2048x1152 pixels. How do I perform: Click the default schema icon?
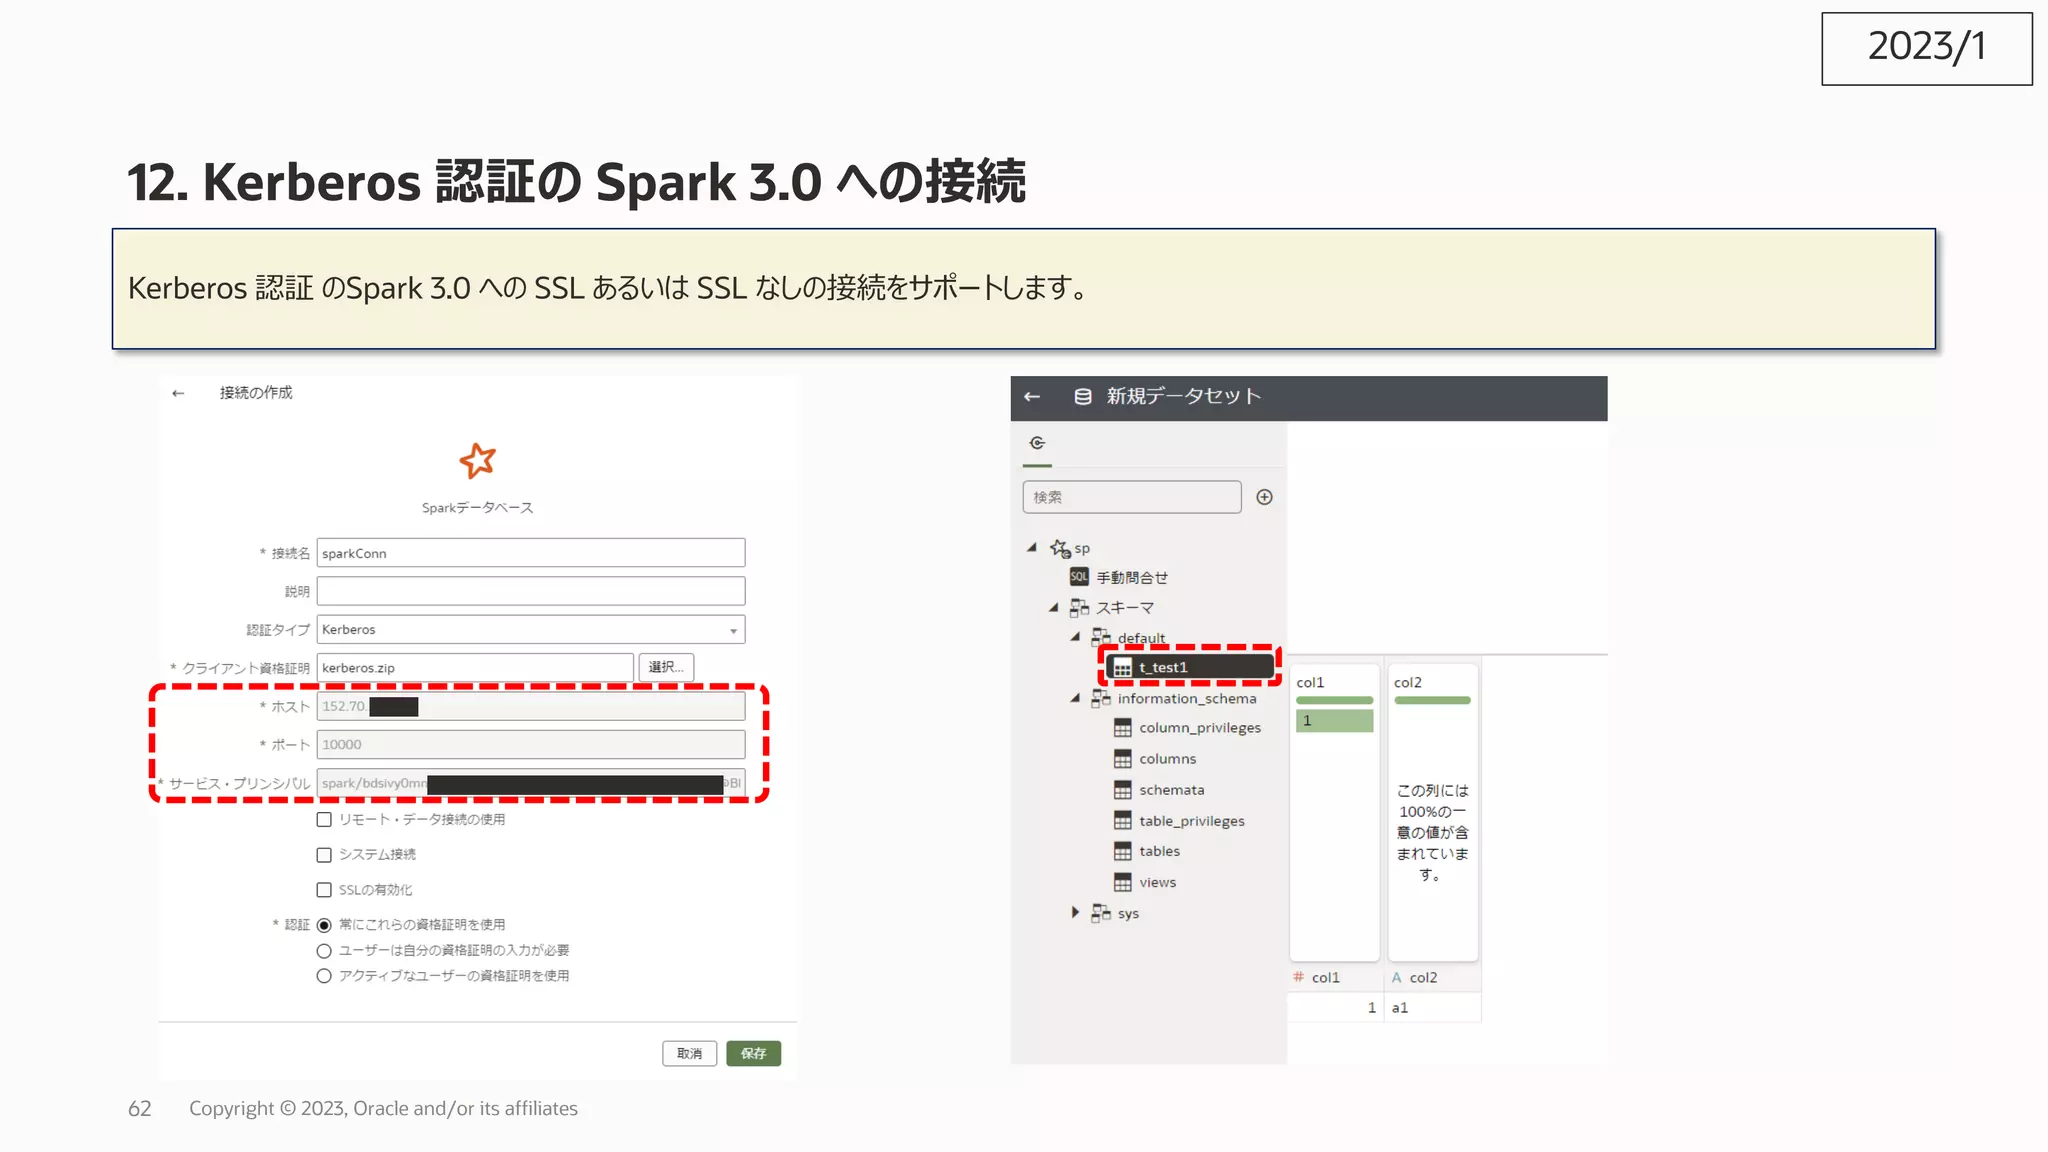(1101, 637)
